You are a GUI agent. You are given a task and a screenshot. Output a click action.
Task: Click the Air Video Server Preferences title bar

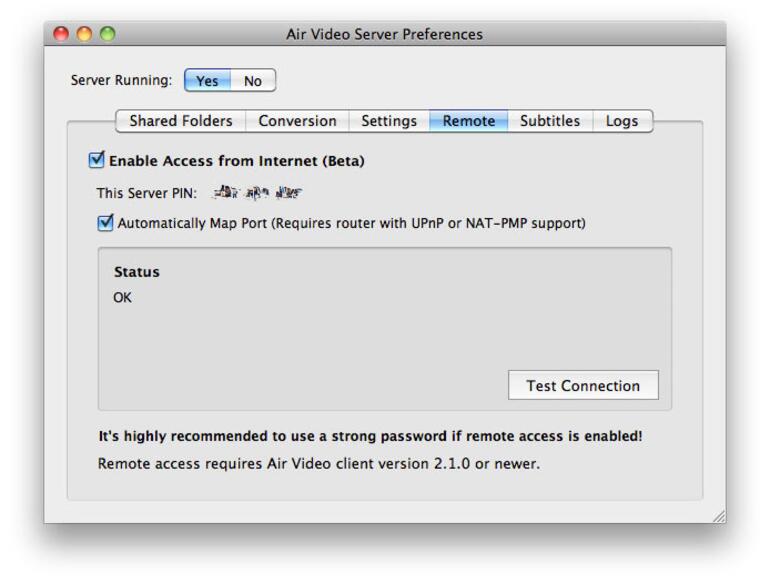point(384,34)
